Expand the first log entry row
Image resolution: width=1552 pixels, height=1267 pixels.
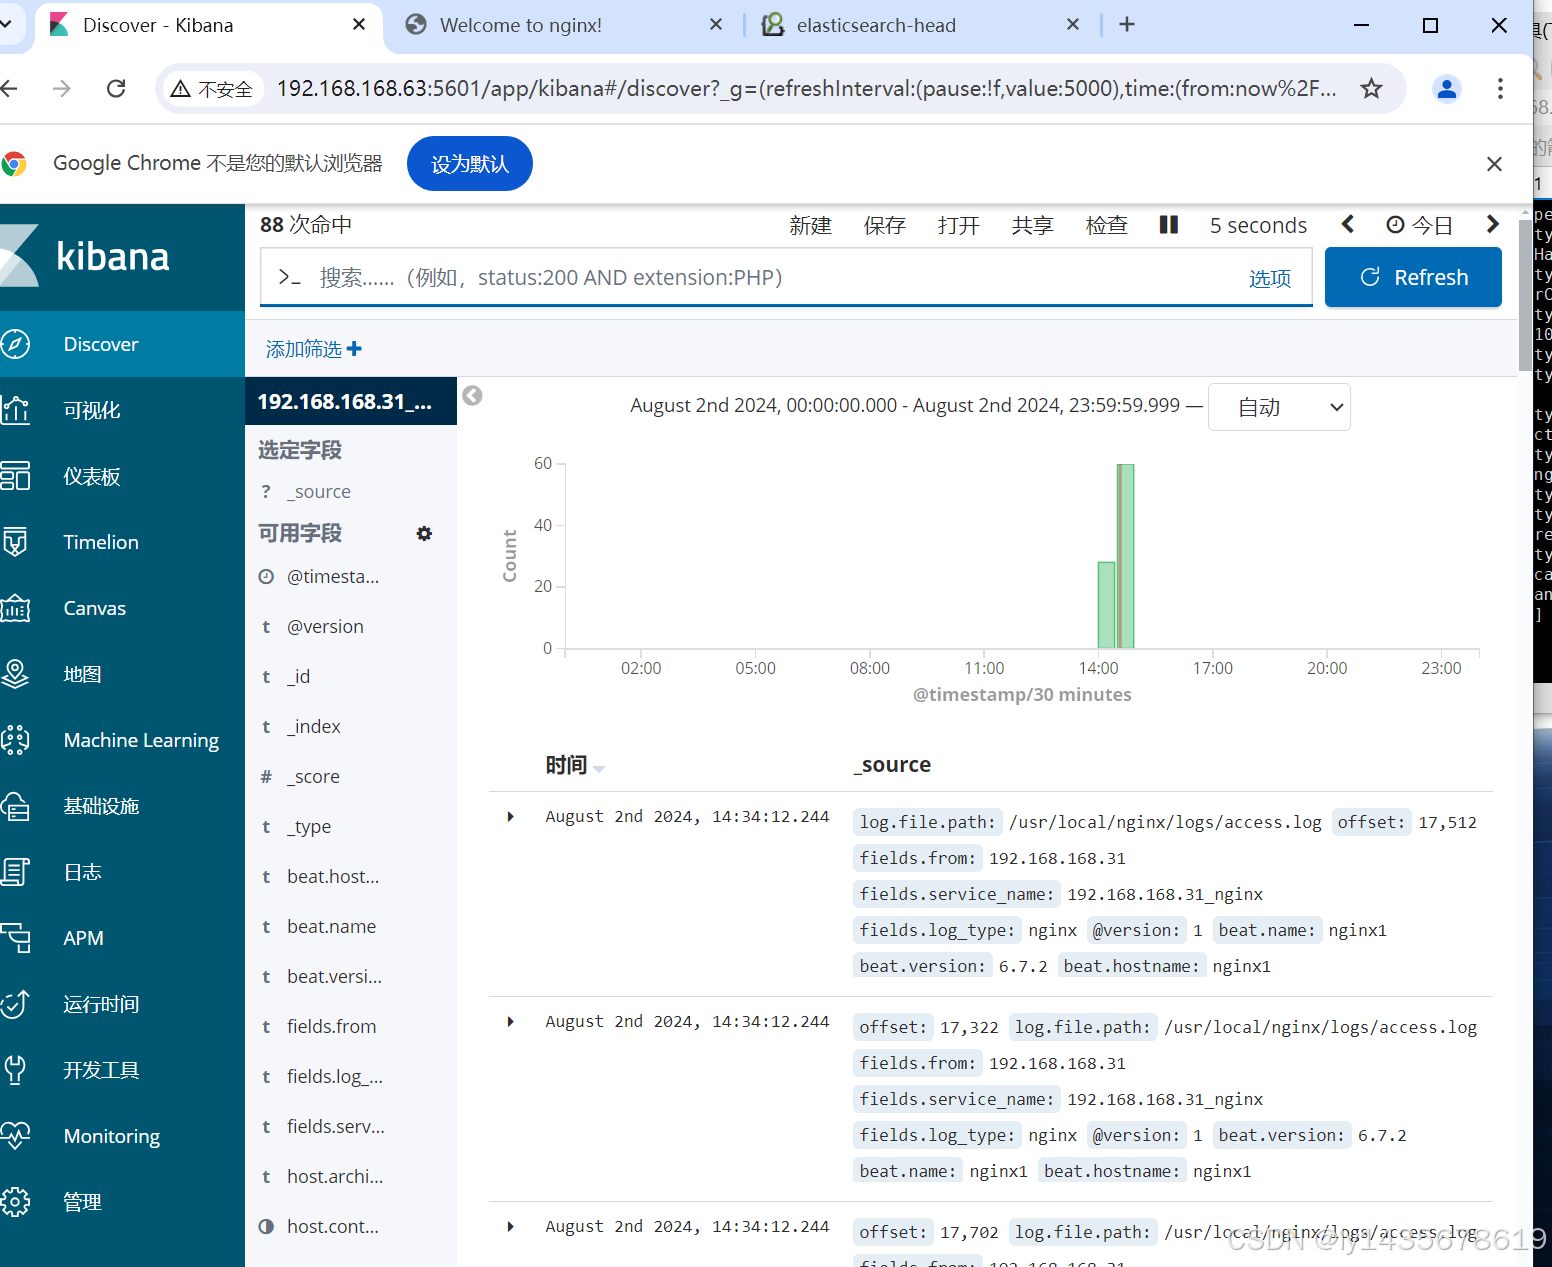click(511, 817)
